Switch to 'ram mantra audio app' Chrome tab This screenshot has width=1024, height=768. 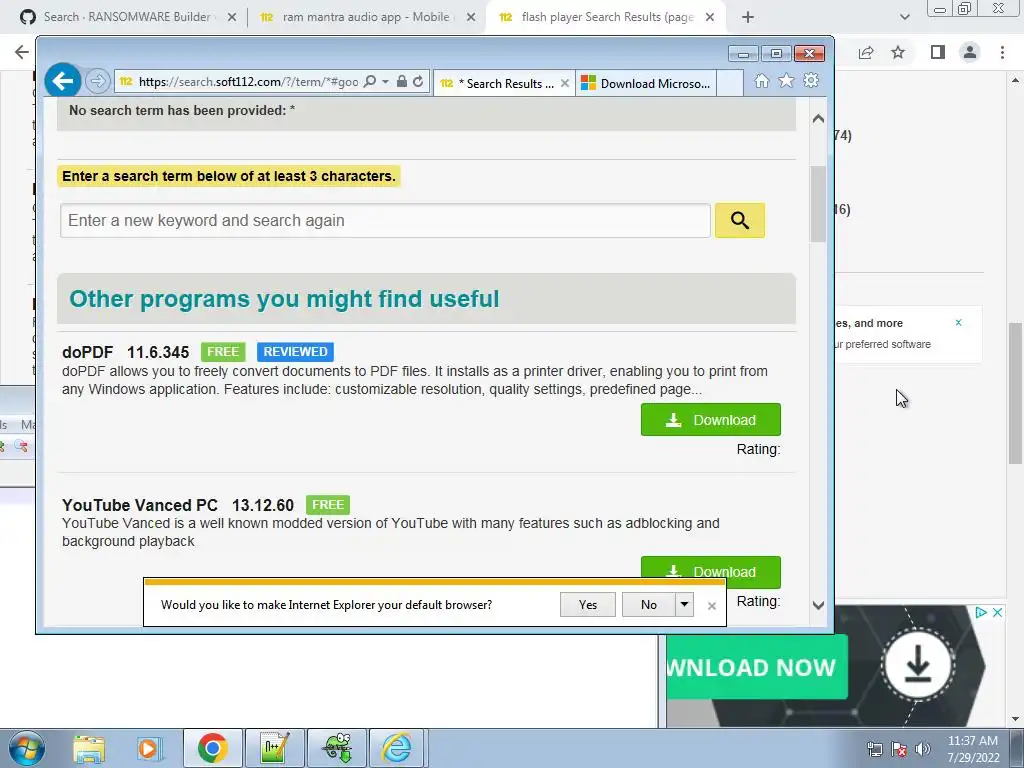click(x=366, y=17)
